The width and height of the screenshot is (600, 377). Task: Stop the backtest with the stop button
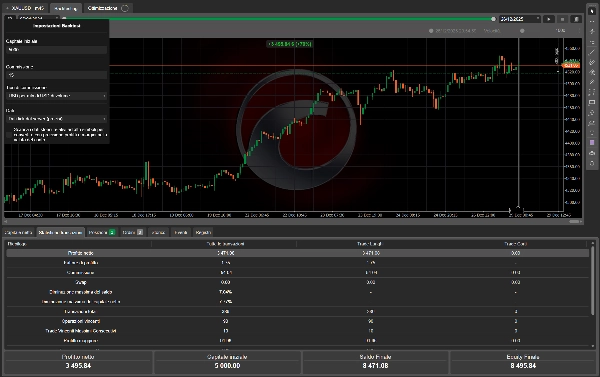click(x=562, y=19)
